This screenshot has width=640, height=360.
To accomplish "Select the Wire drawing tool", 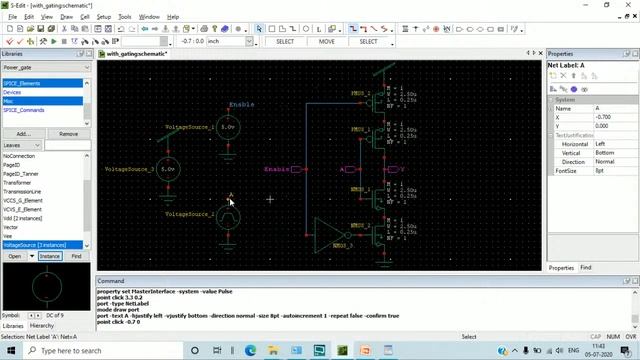I will [353, 29].
